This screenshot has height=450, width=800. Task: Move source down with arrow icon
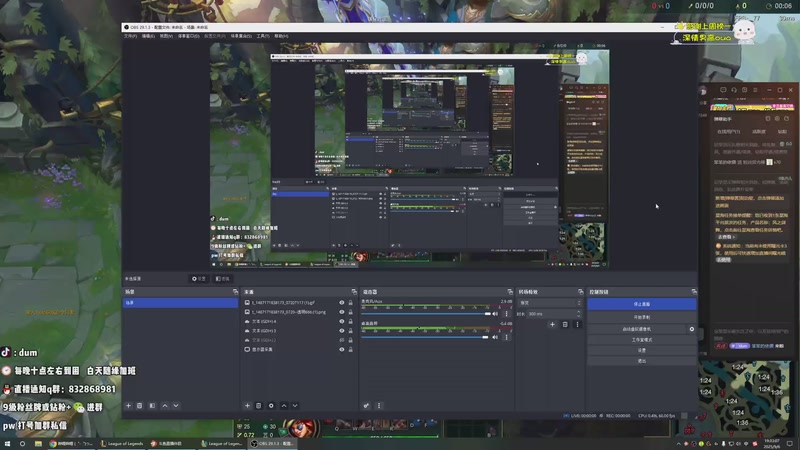tap(295, 406)
